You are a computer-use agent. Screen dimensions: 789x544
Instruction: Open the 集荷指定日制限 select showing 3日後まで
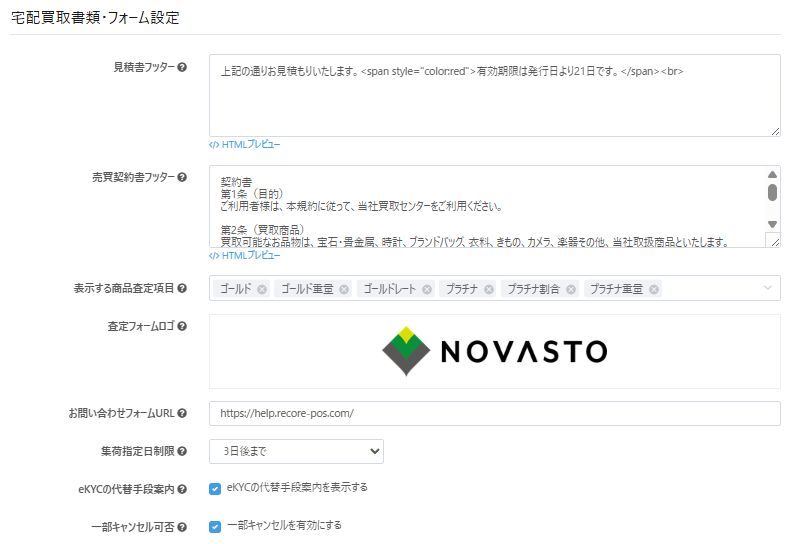(296, 451)
